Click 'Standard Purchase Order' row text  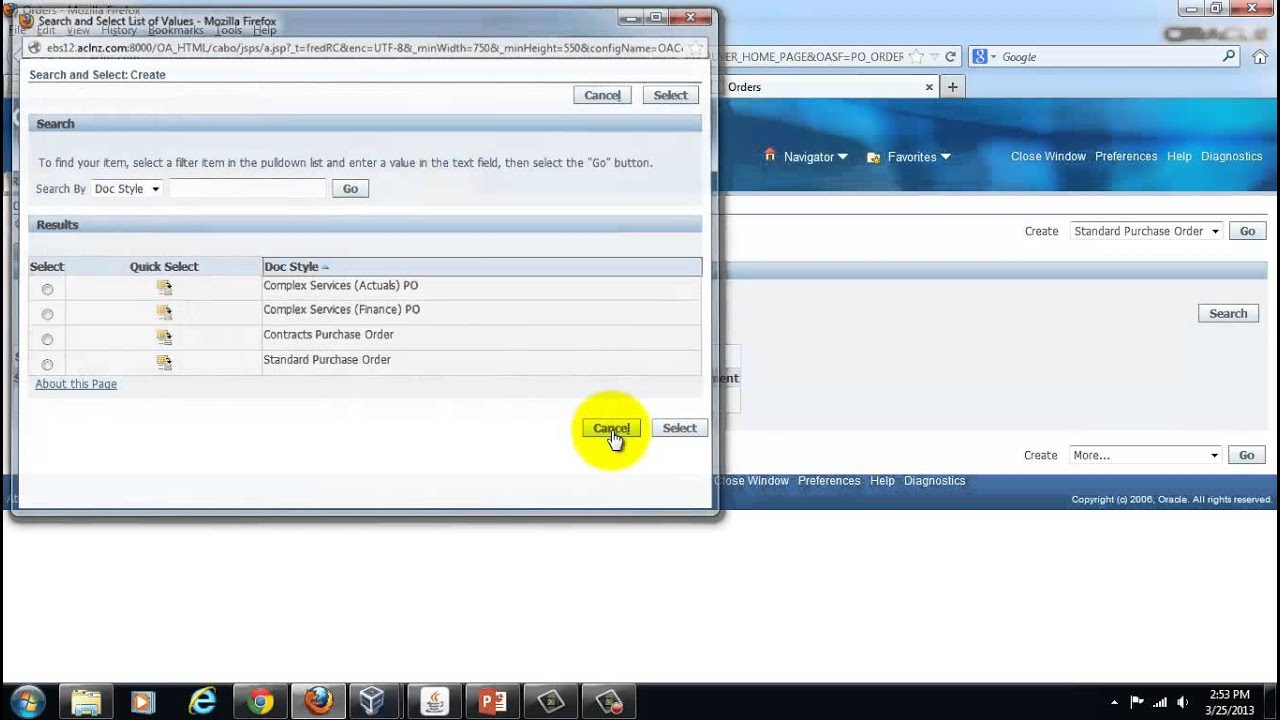pyautogui.click(x=327, y=360)
